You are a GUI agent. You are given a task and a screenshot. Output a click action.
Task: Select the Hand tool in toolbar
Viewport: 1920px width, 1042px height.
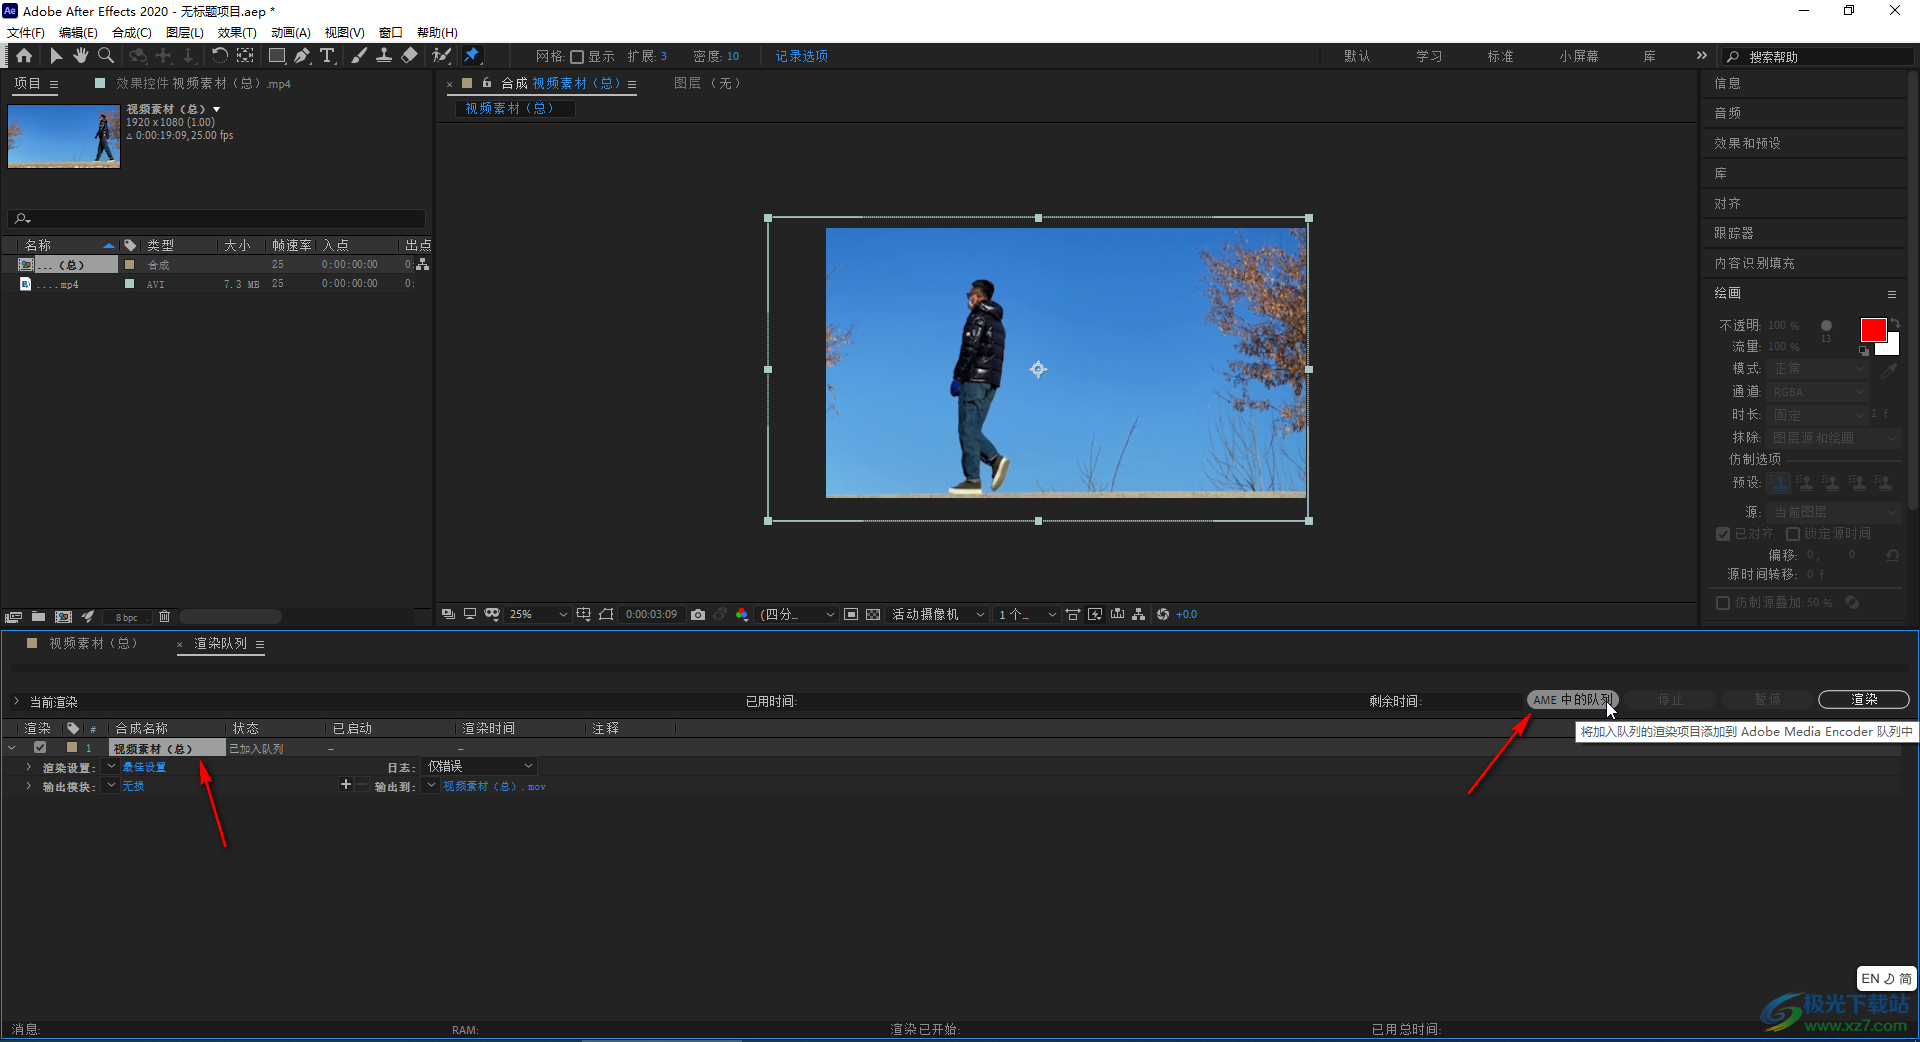80,56
